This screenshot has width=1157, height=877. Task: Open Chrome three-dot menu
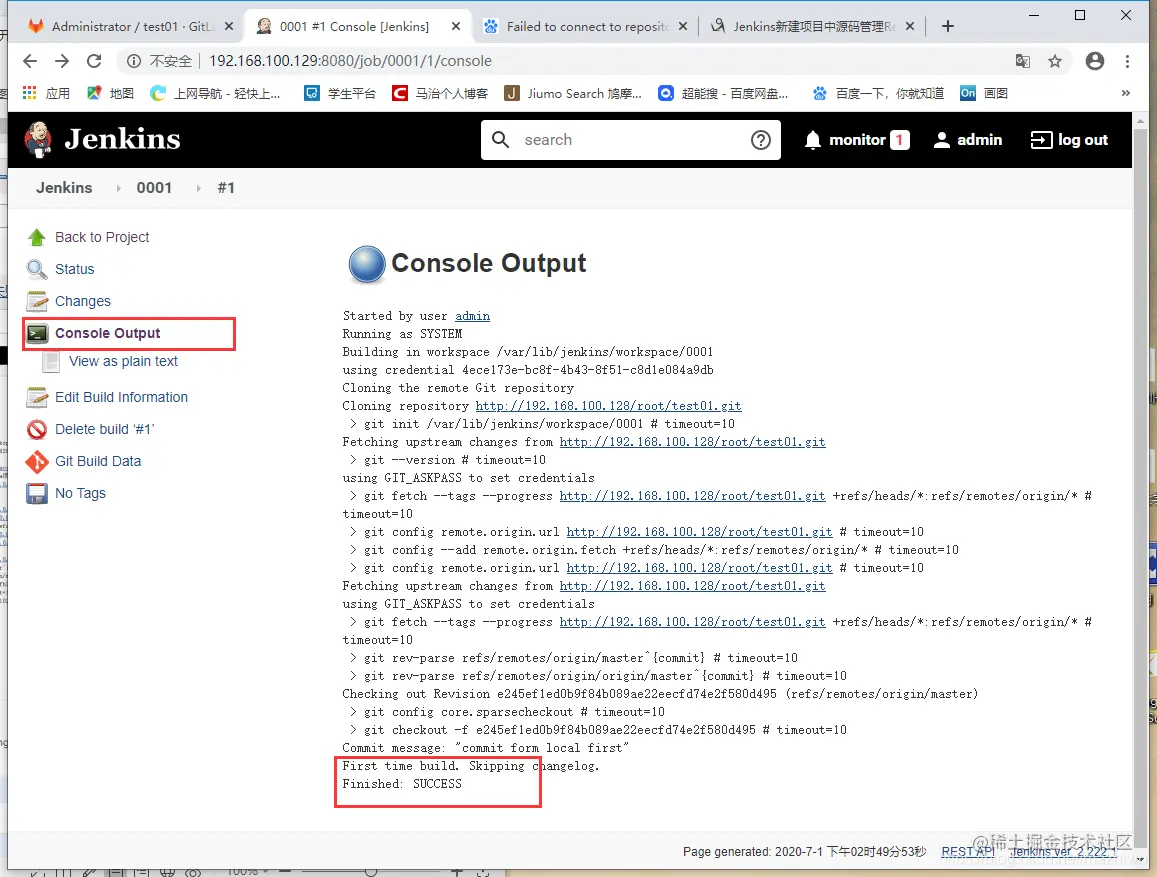(1127, 61)
